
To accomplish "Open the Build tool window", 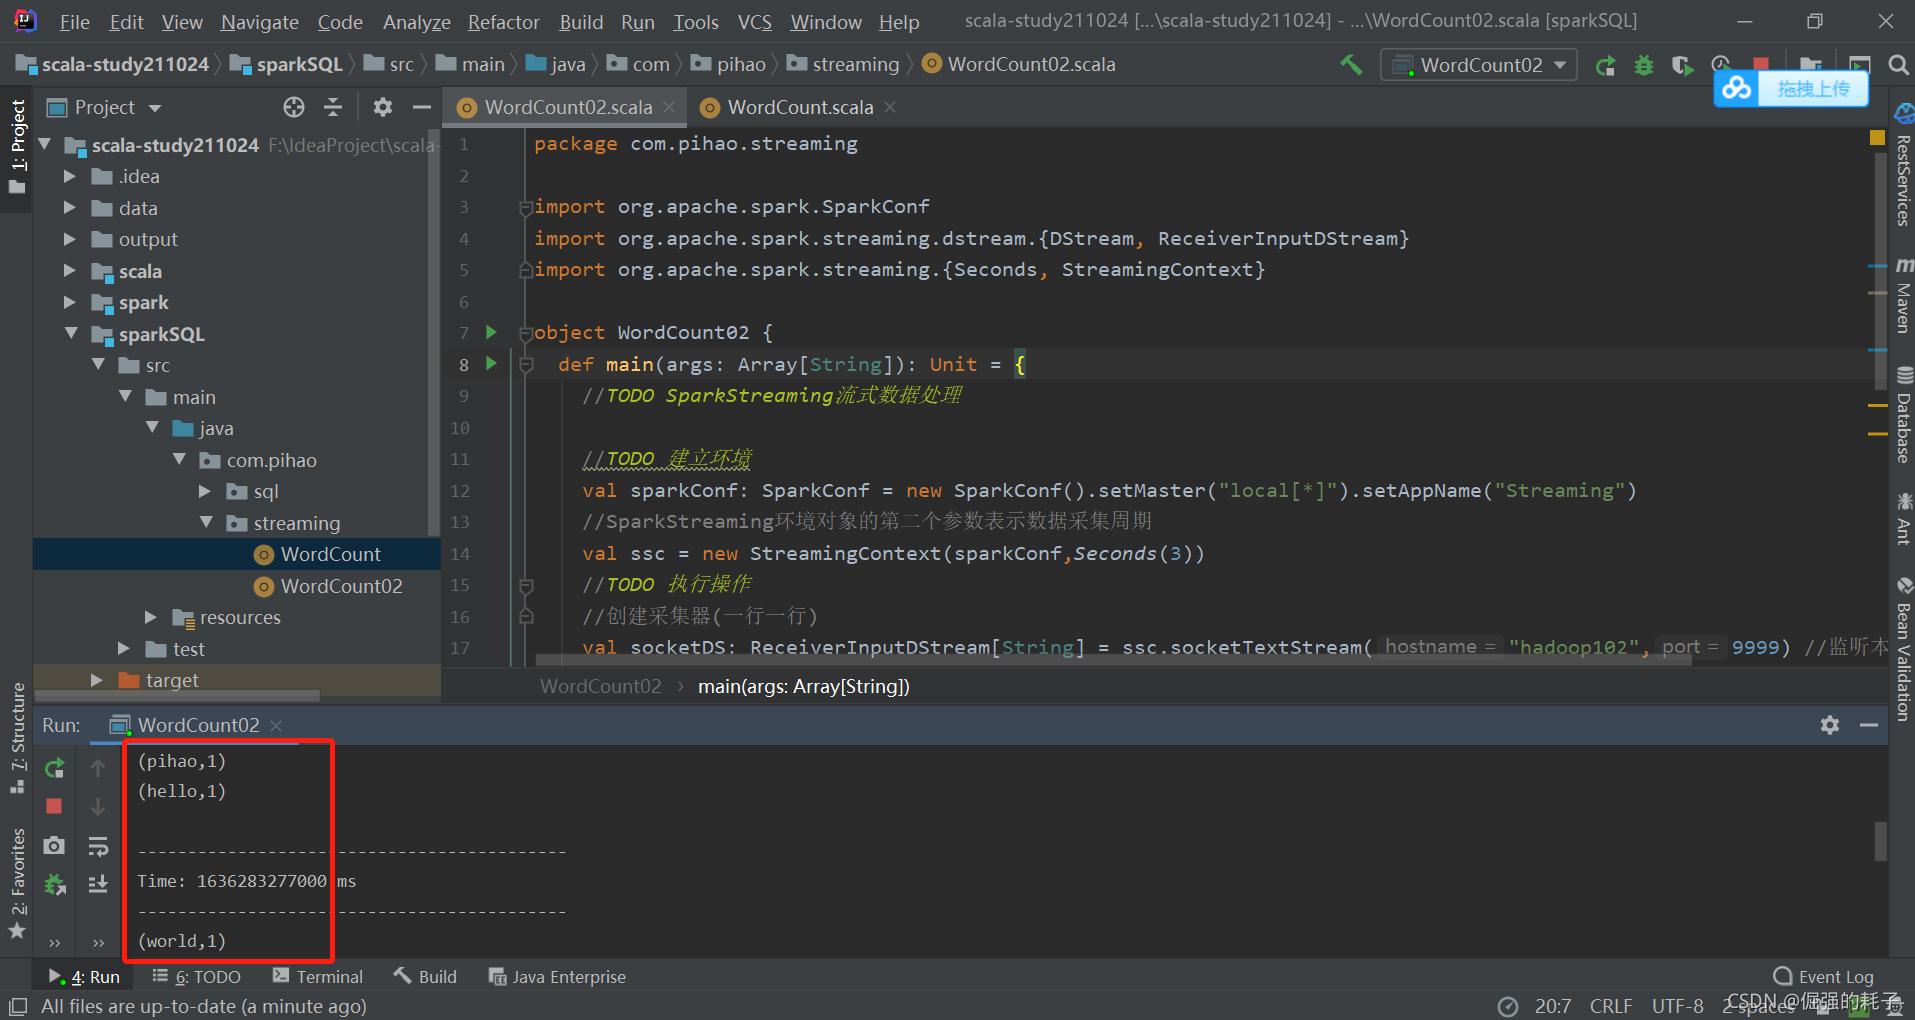I will click(x=426, y=977).
